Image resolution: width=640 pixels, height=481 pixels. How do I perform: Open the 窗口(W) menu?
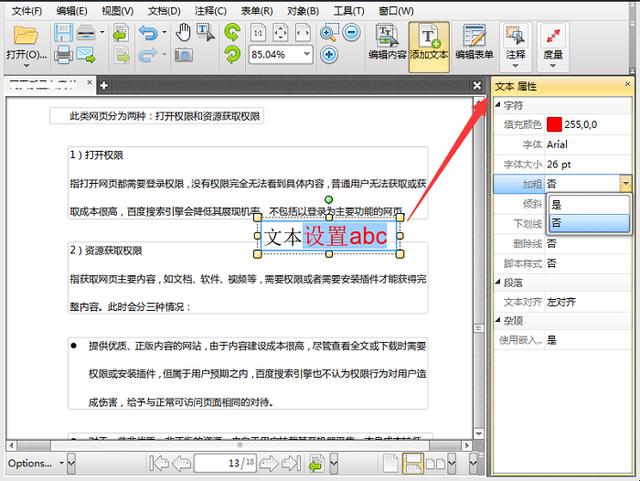click(x=396, y=11)
